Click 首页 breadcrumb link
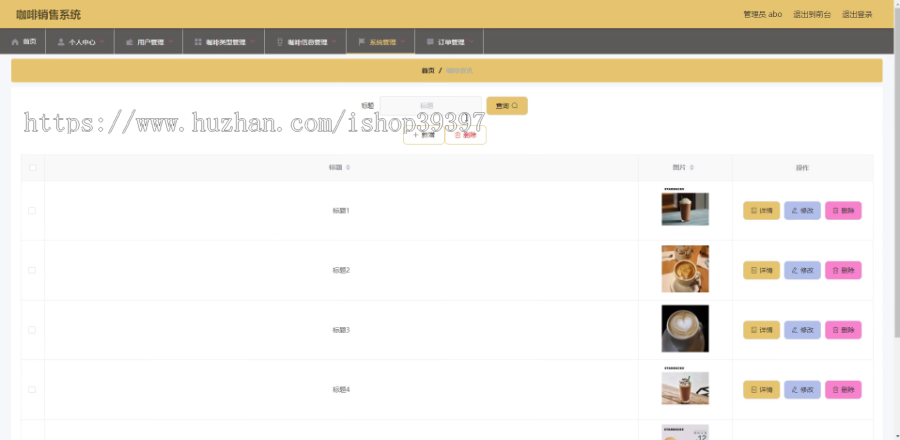The width and height of the screenshot is (900, 440). [428, 71]
